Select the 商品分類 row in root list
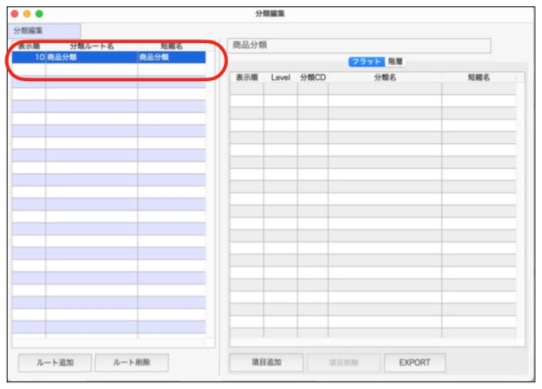 (x=109, y=57)
